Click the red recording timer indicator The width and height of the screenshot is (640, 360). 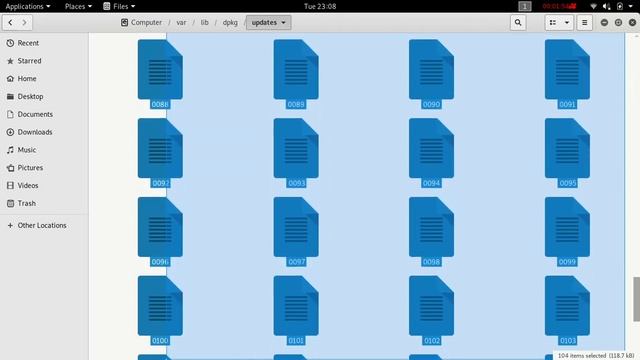559,6
